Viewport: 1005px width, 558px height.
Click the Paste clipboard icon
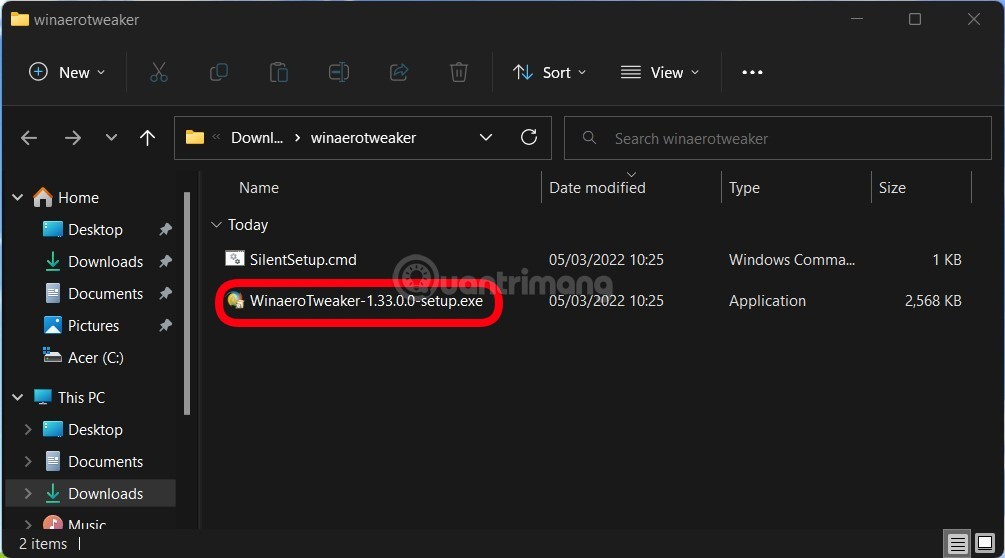coord(279,72)
